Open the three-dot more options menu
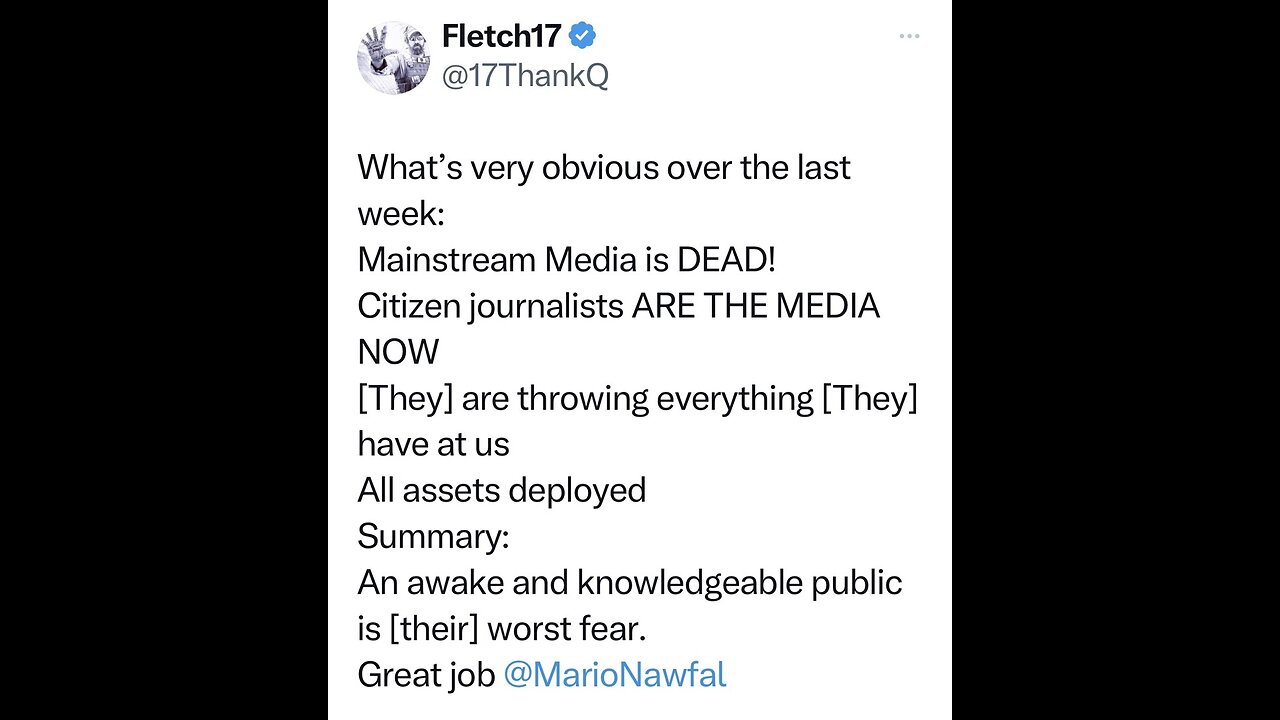1280x720 pixels. [x=908, y=36]
